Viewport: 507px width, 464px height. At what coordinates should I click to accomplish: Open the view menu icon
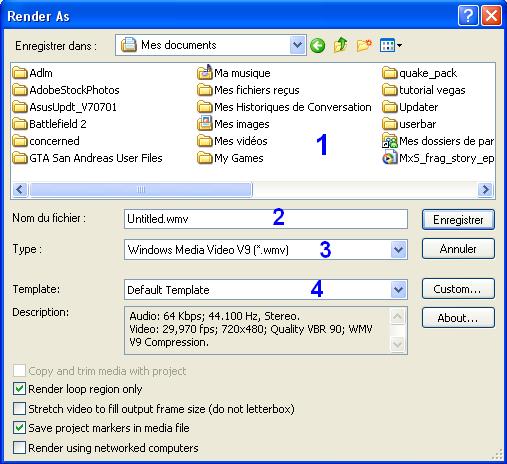390,45
